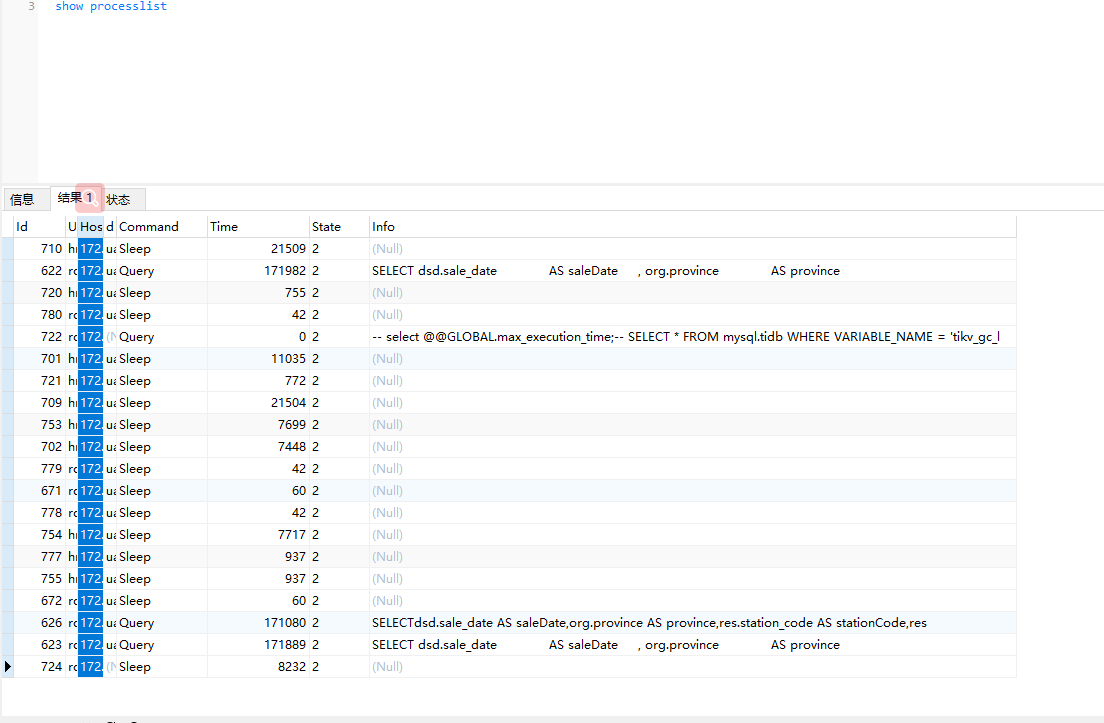Screen dimensions: 1104x723
Task: Click the Query command cell of row 623
Action: pos(160,645)
